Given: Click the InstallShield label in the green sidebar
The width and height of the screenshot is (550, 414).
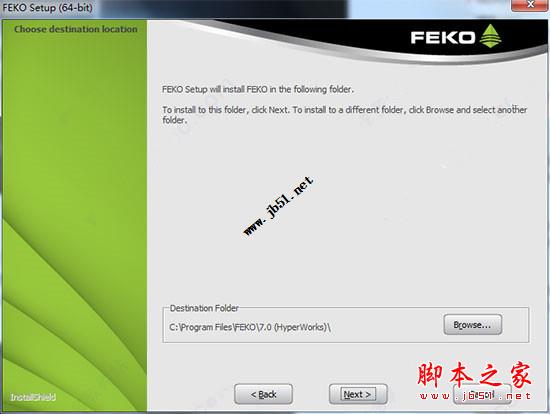Looking at the screenshot, I should tap(33, 397).
